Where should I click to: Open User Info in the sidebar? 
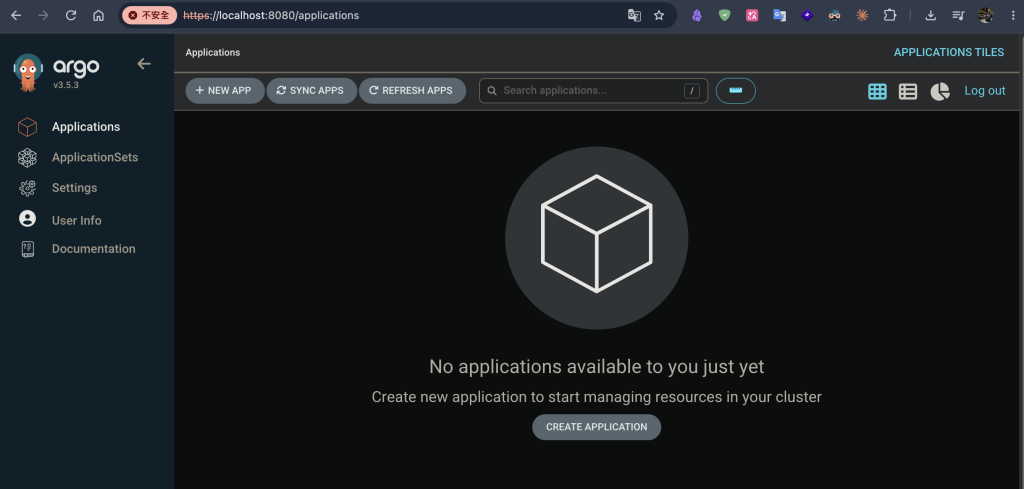click(x=76, y=221)
